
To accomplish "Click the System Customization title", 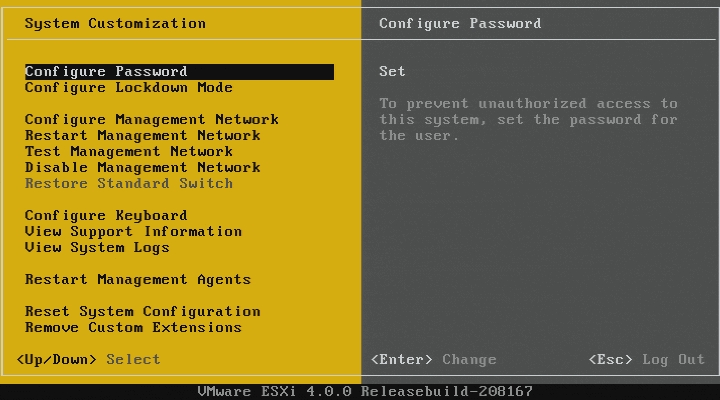I will [115, 23].
